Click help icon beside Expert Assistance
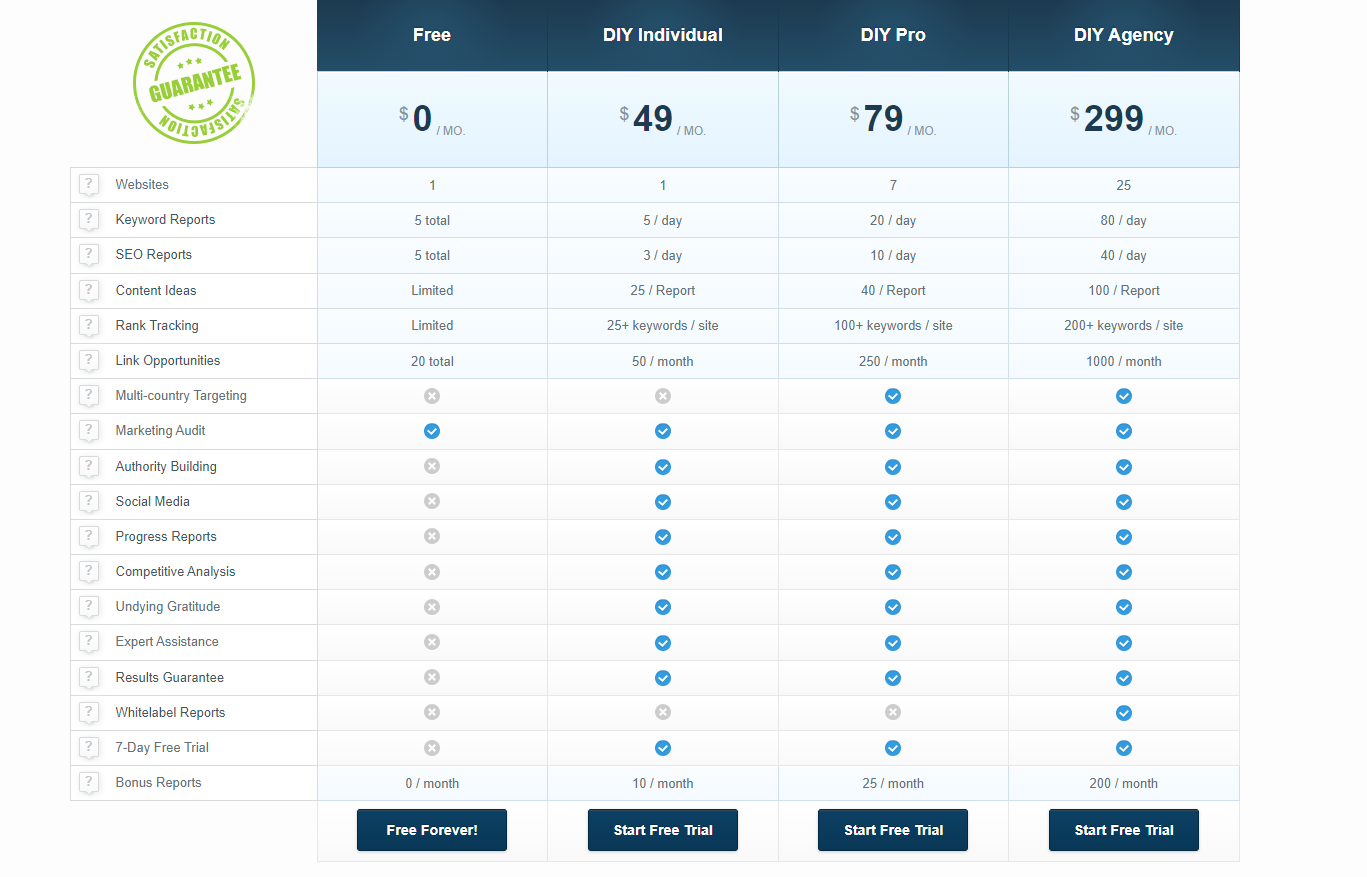The width and height of the screenshot is (1367, 877). point(89,642)
